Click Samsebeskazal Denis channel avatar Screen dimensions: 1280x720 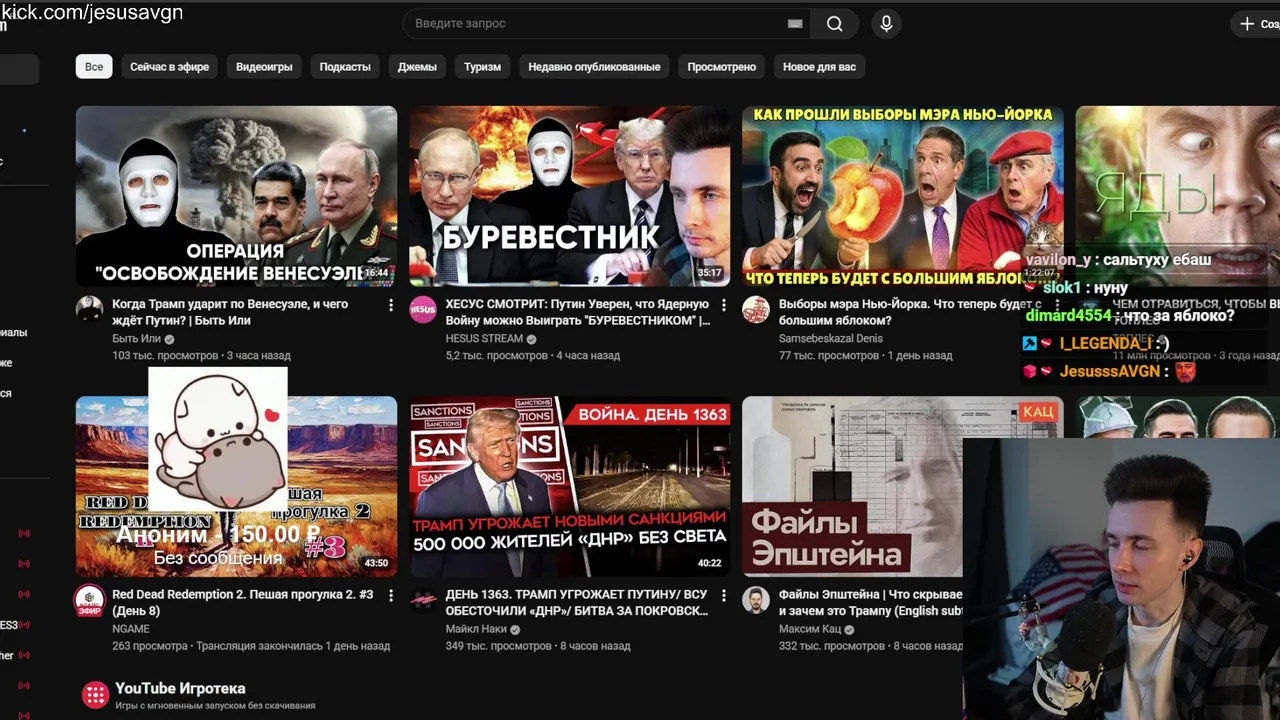pyautogui.click(x=756, y=310)
